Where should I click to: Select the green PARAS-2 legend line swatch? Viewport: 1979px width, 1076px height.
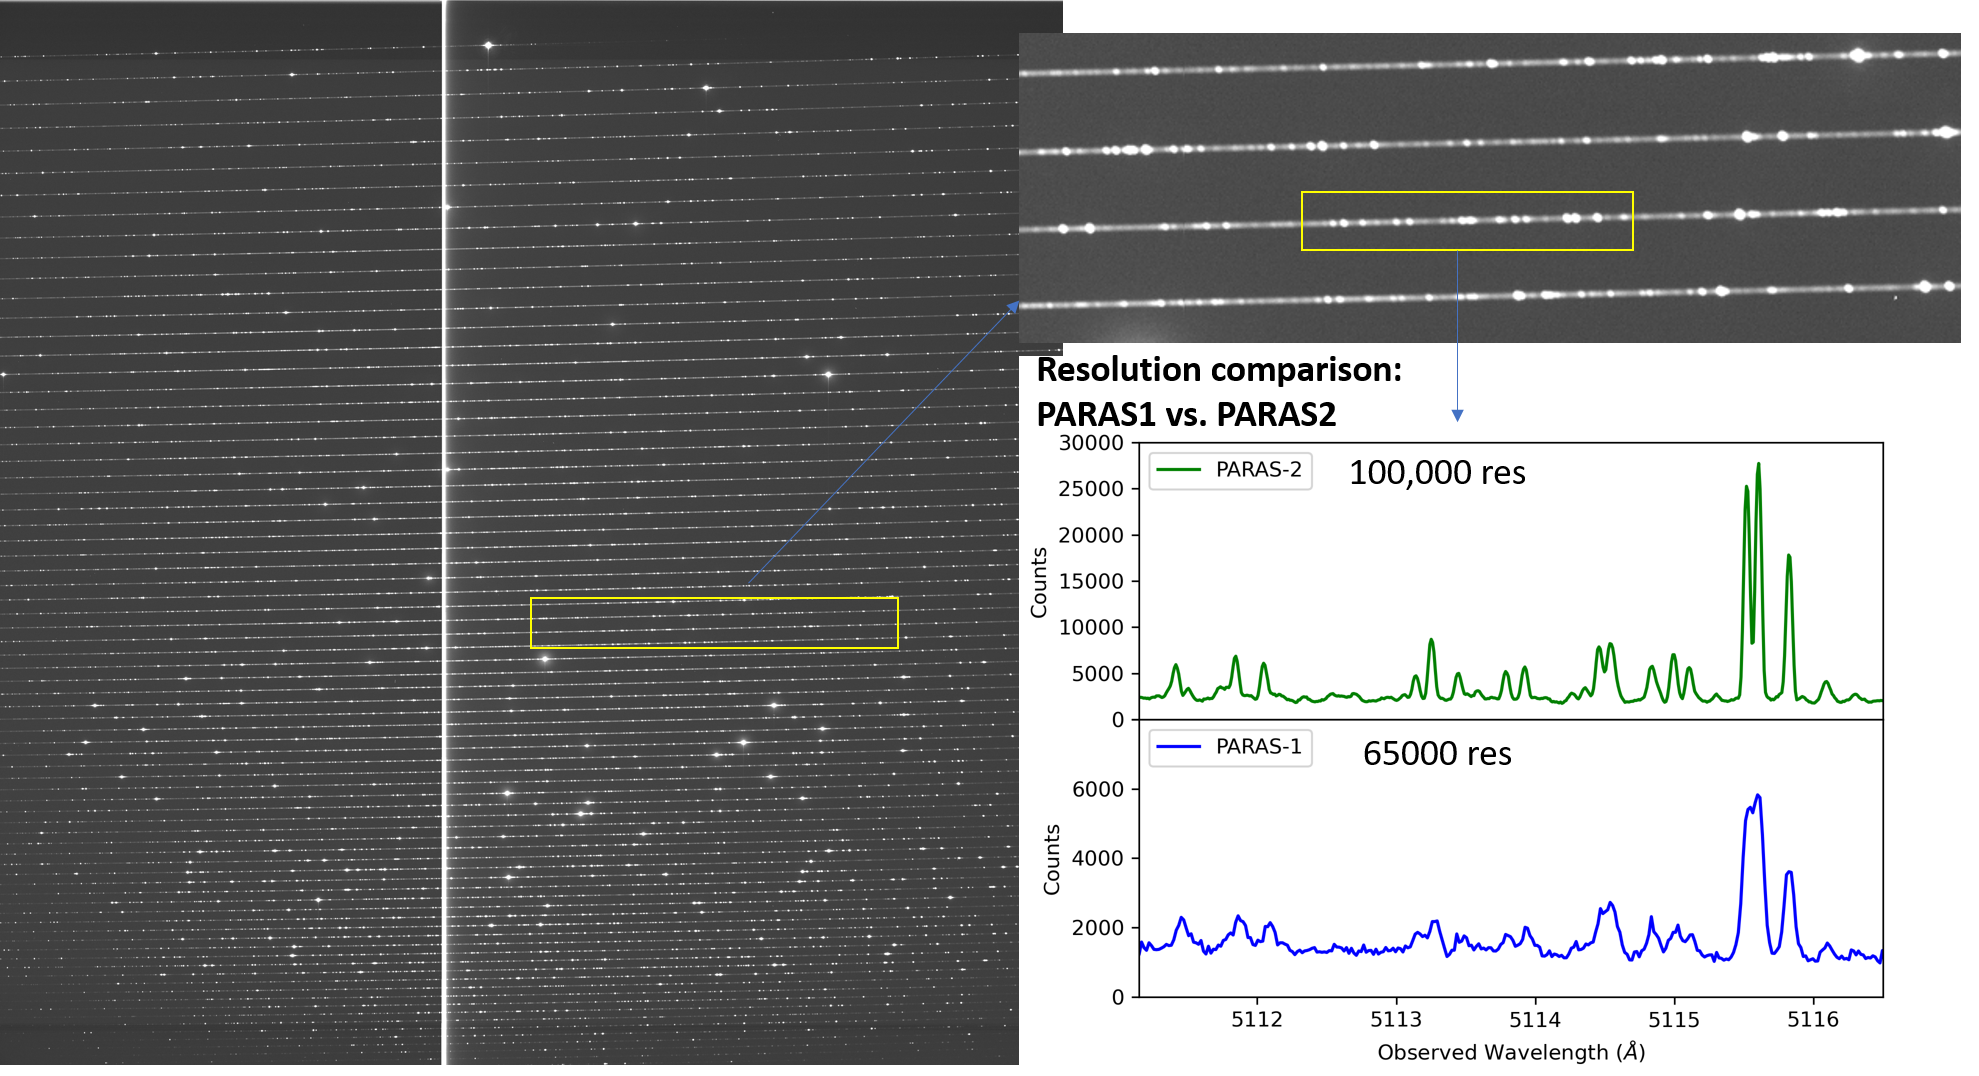pyautogui.click(x=1178, y=470)
